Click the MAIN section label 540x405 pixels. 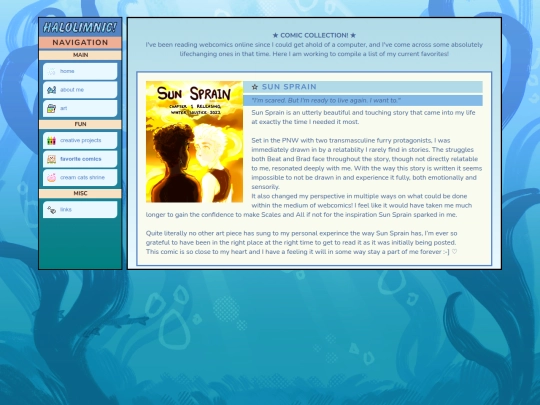point(80,55)
